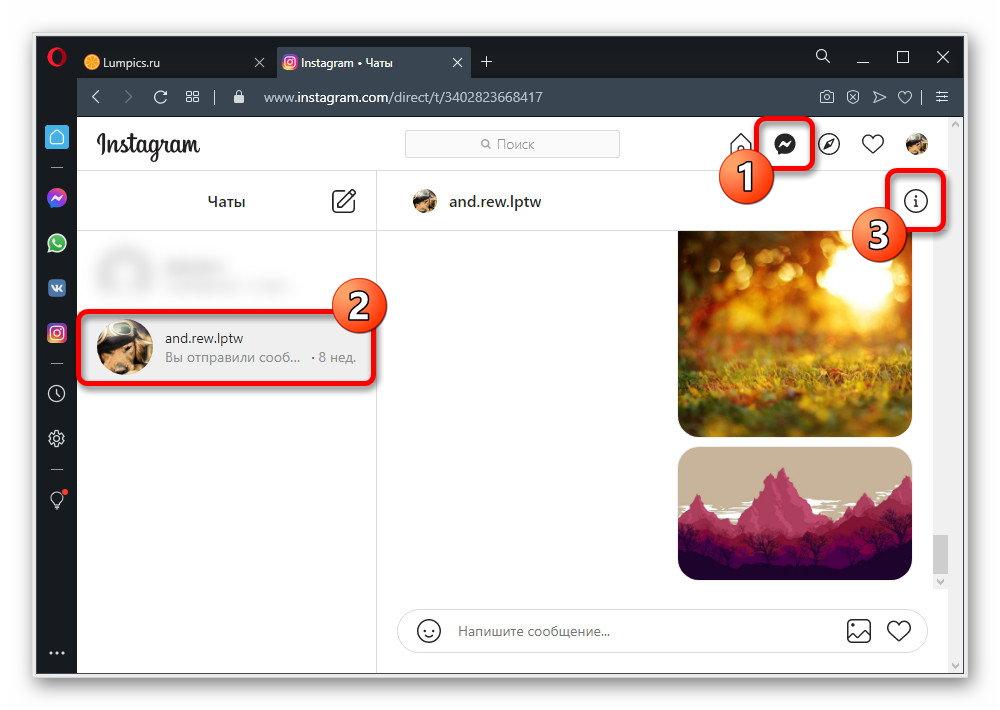The image size is (1000, 710).
Task: Open Easy Setup panel
Action: point(942,97)
